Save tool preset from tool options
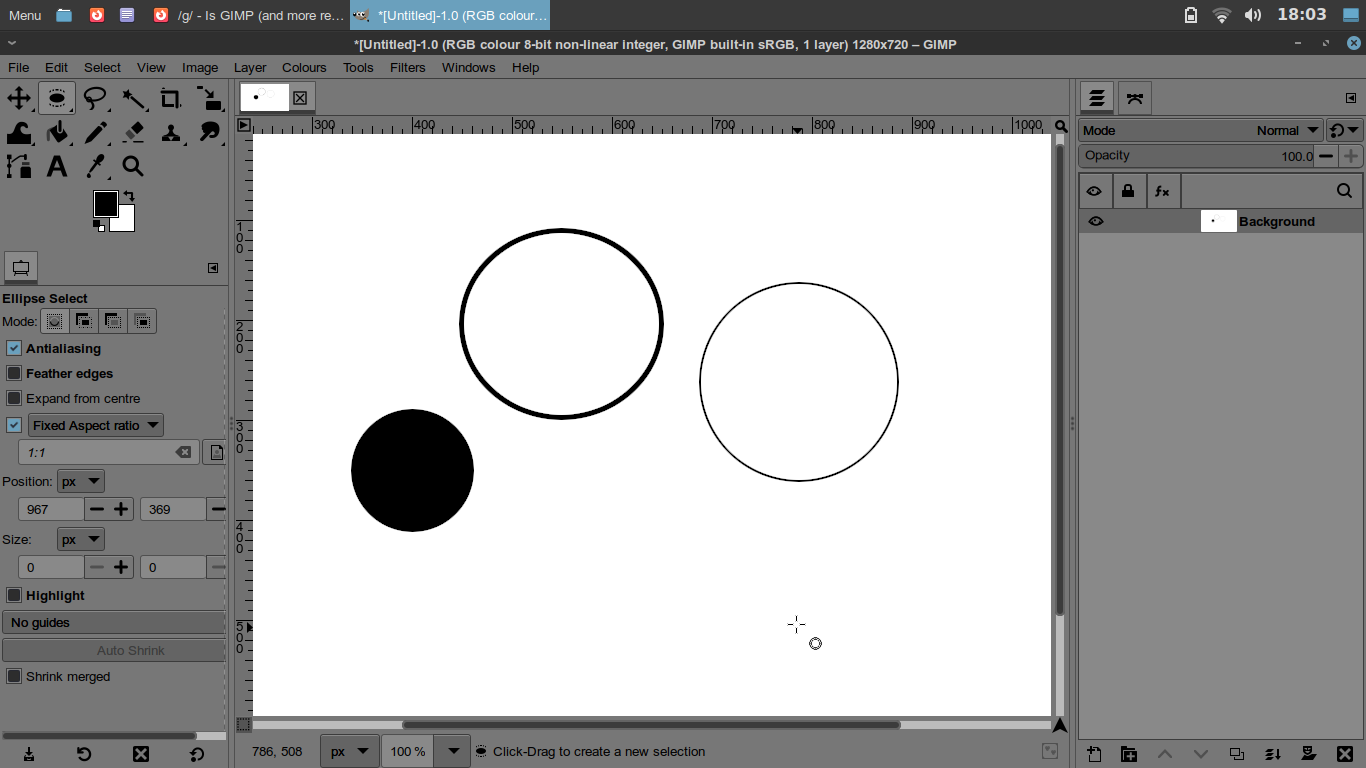This screenshot has height=768, width=1366. pyautogui.click(x=29, y=754)
